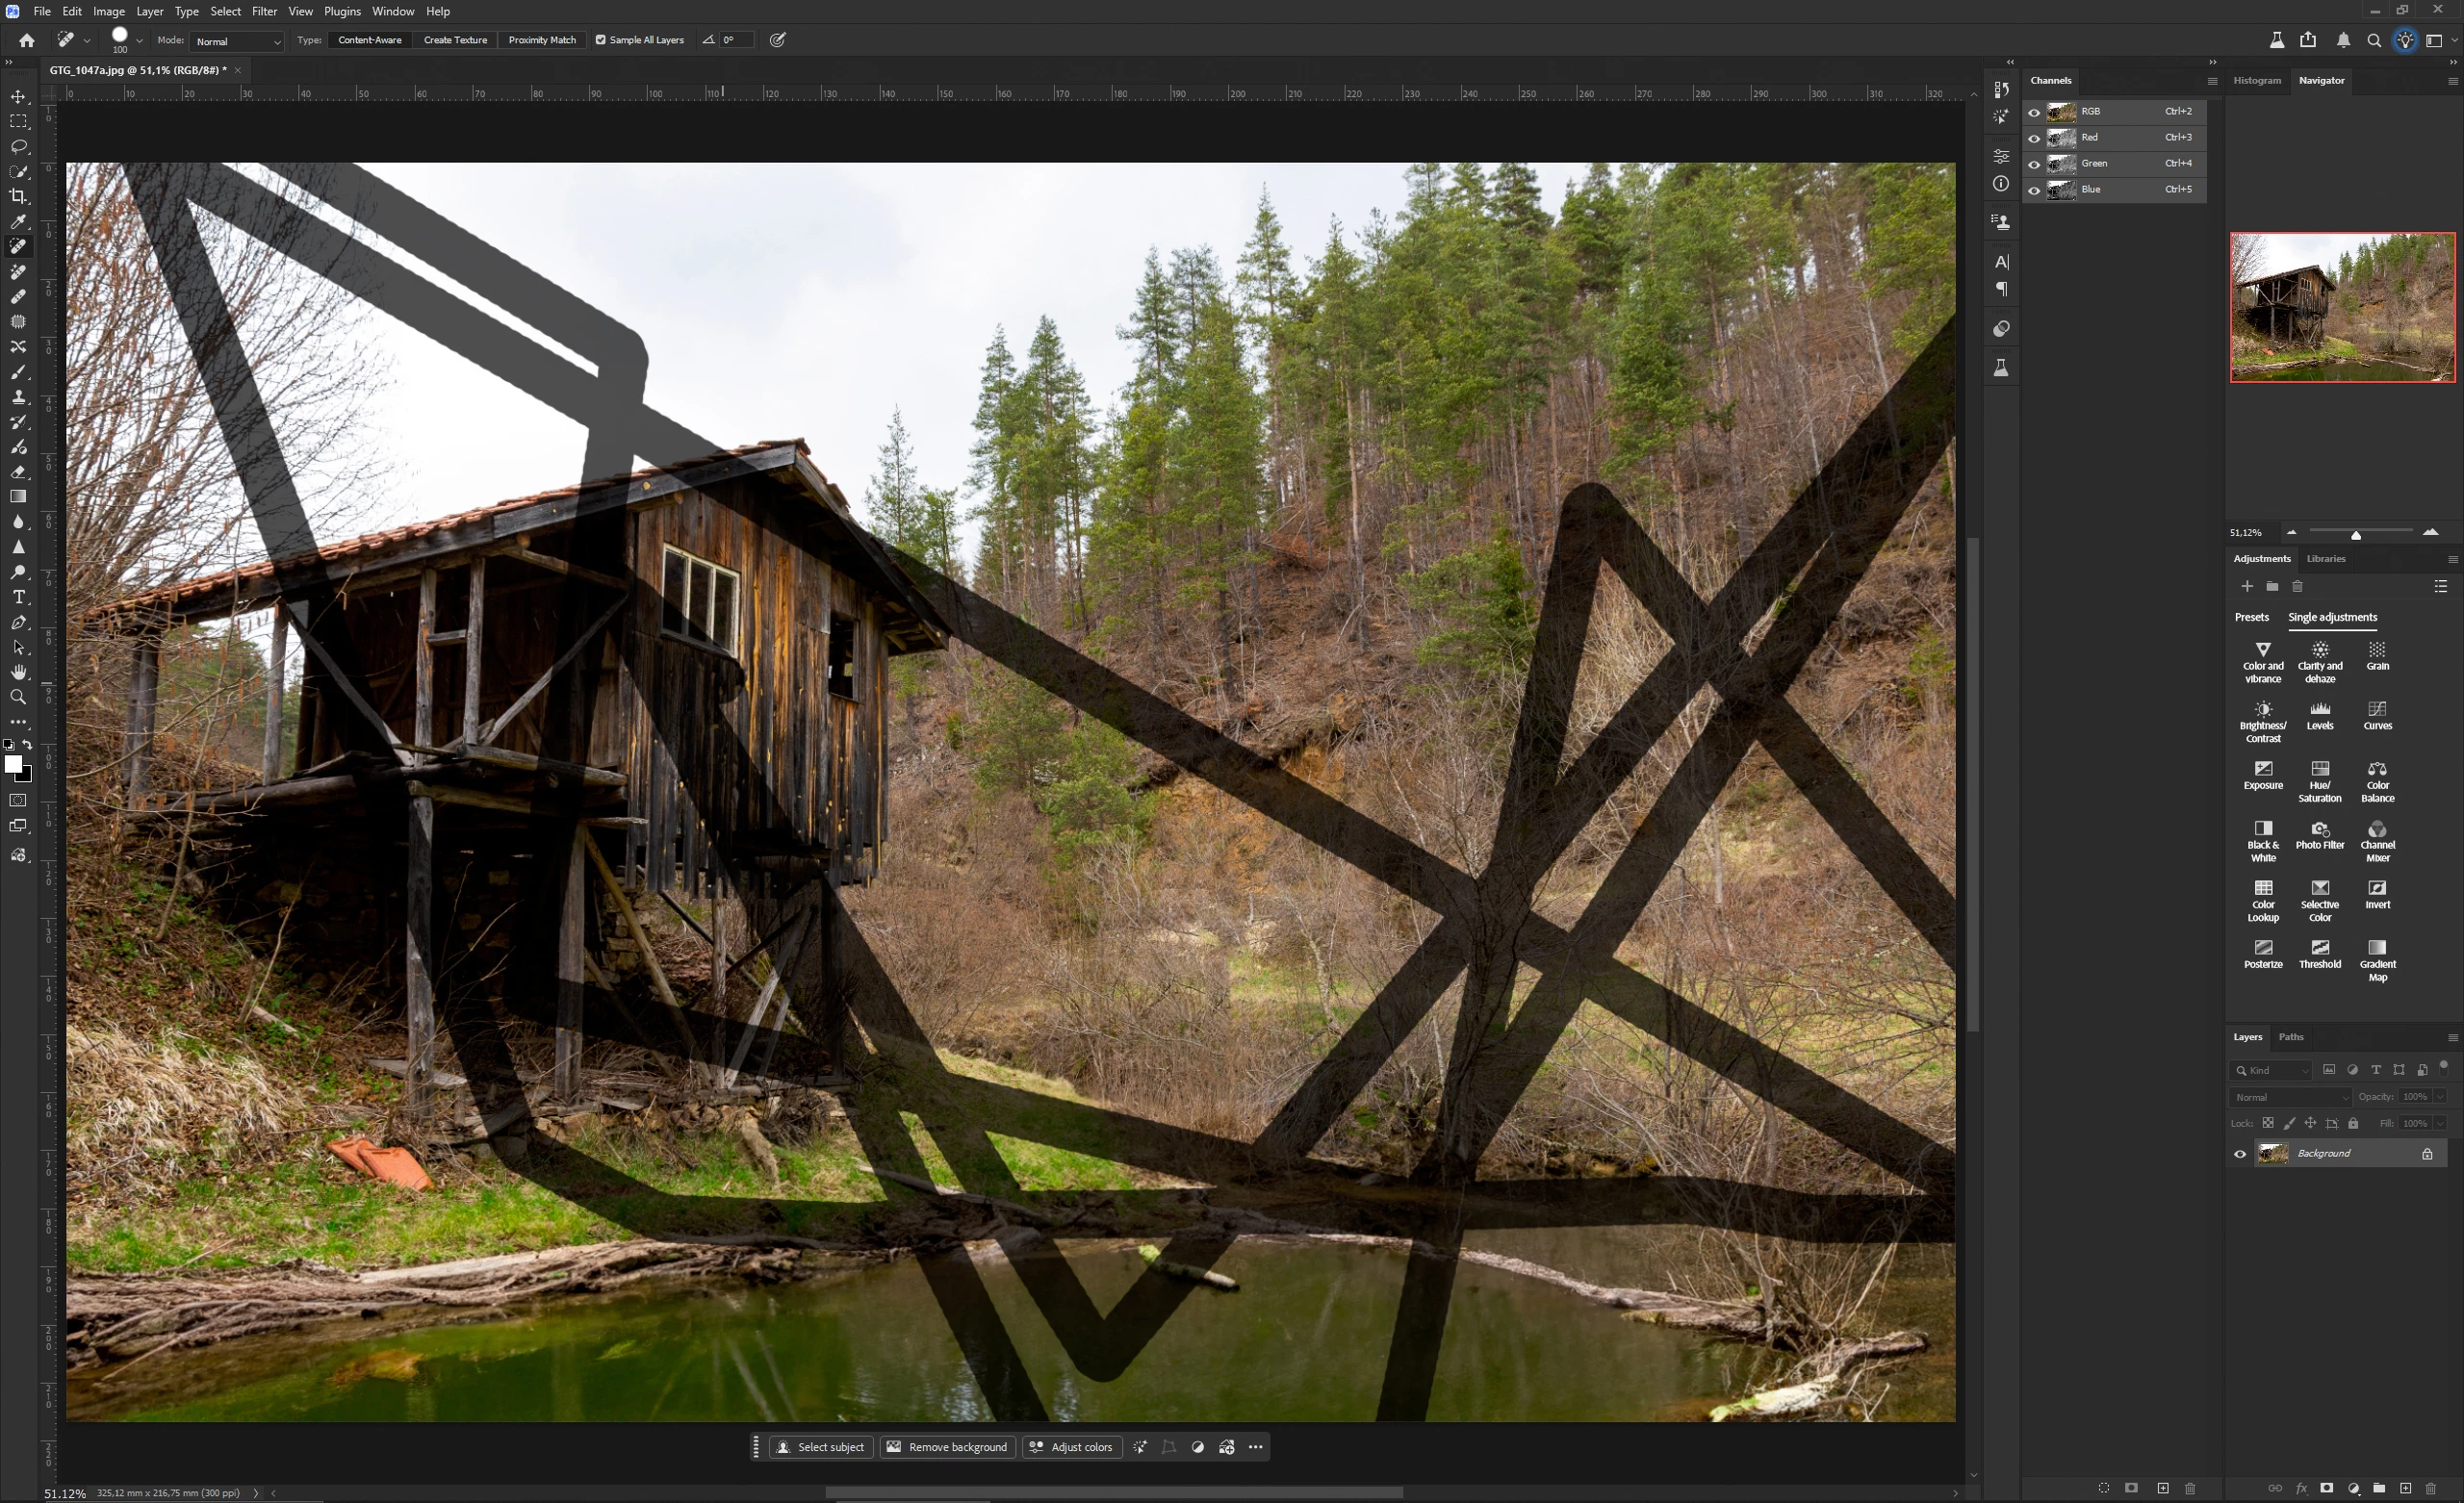
Task: Hide the Red channel visibility
Action: (2034, 138)
